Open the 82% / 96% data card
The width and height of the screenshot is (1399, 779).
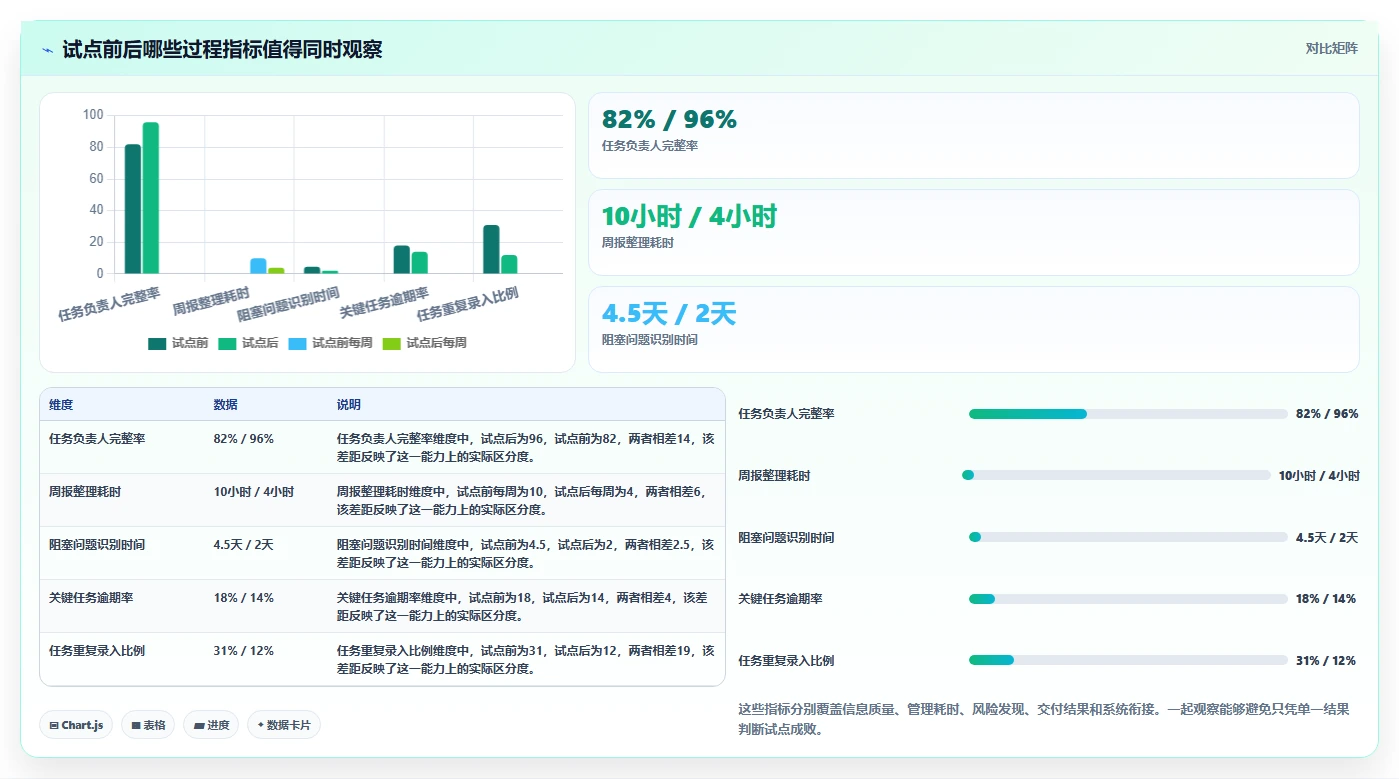point(974,136)
